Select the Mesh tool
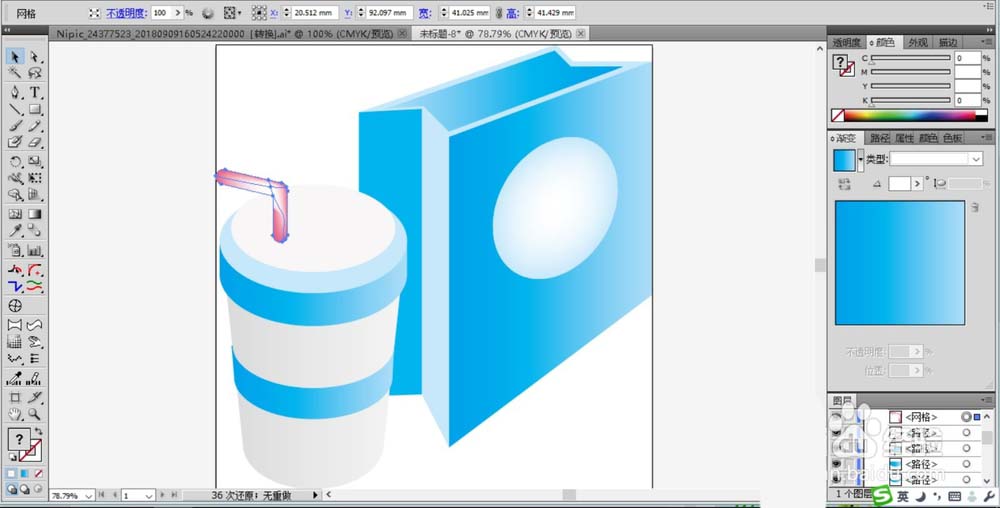 click(15, 214)
